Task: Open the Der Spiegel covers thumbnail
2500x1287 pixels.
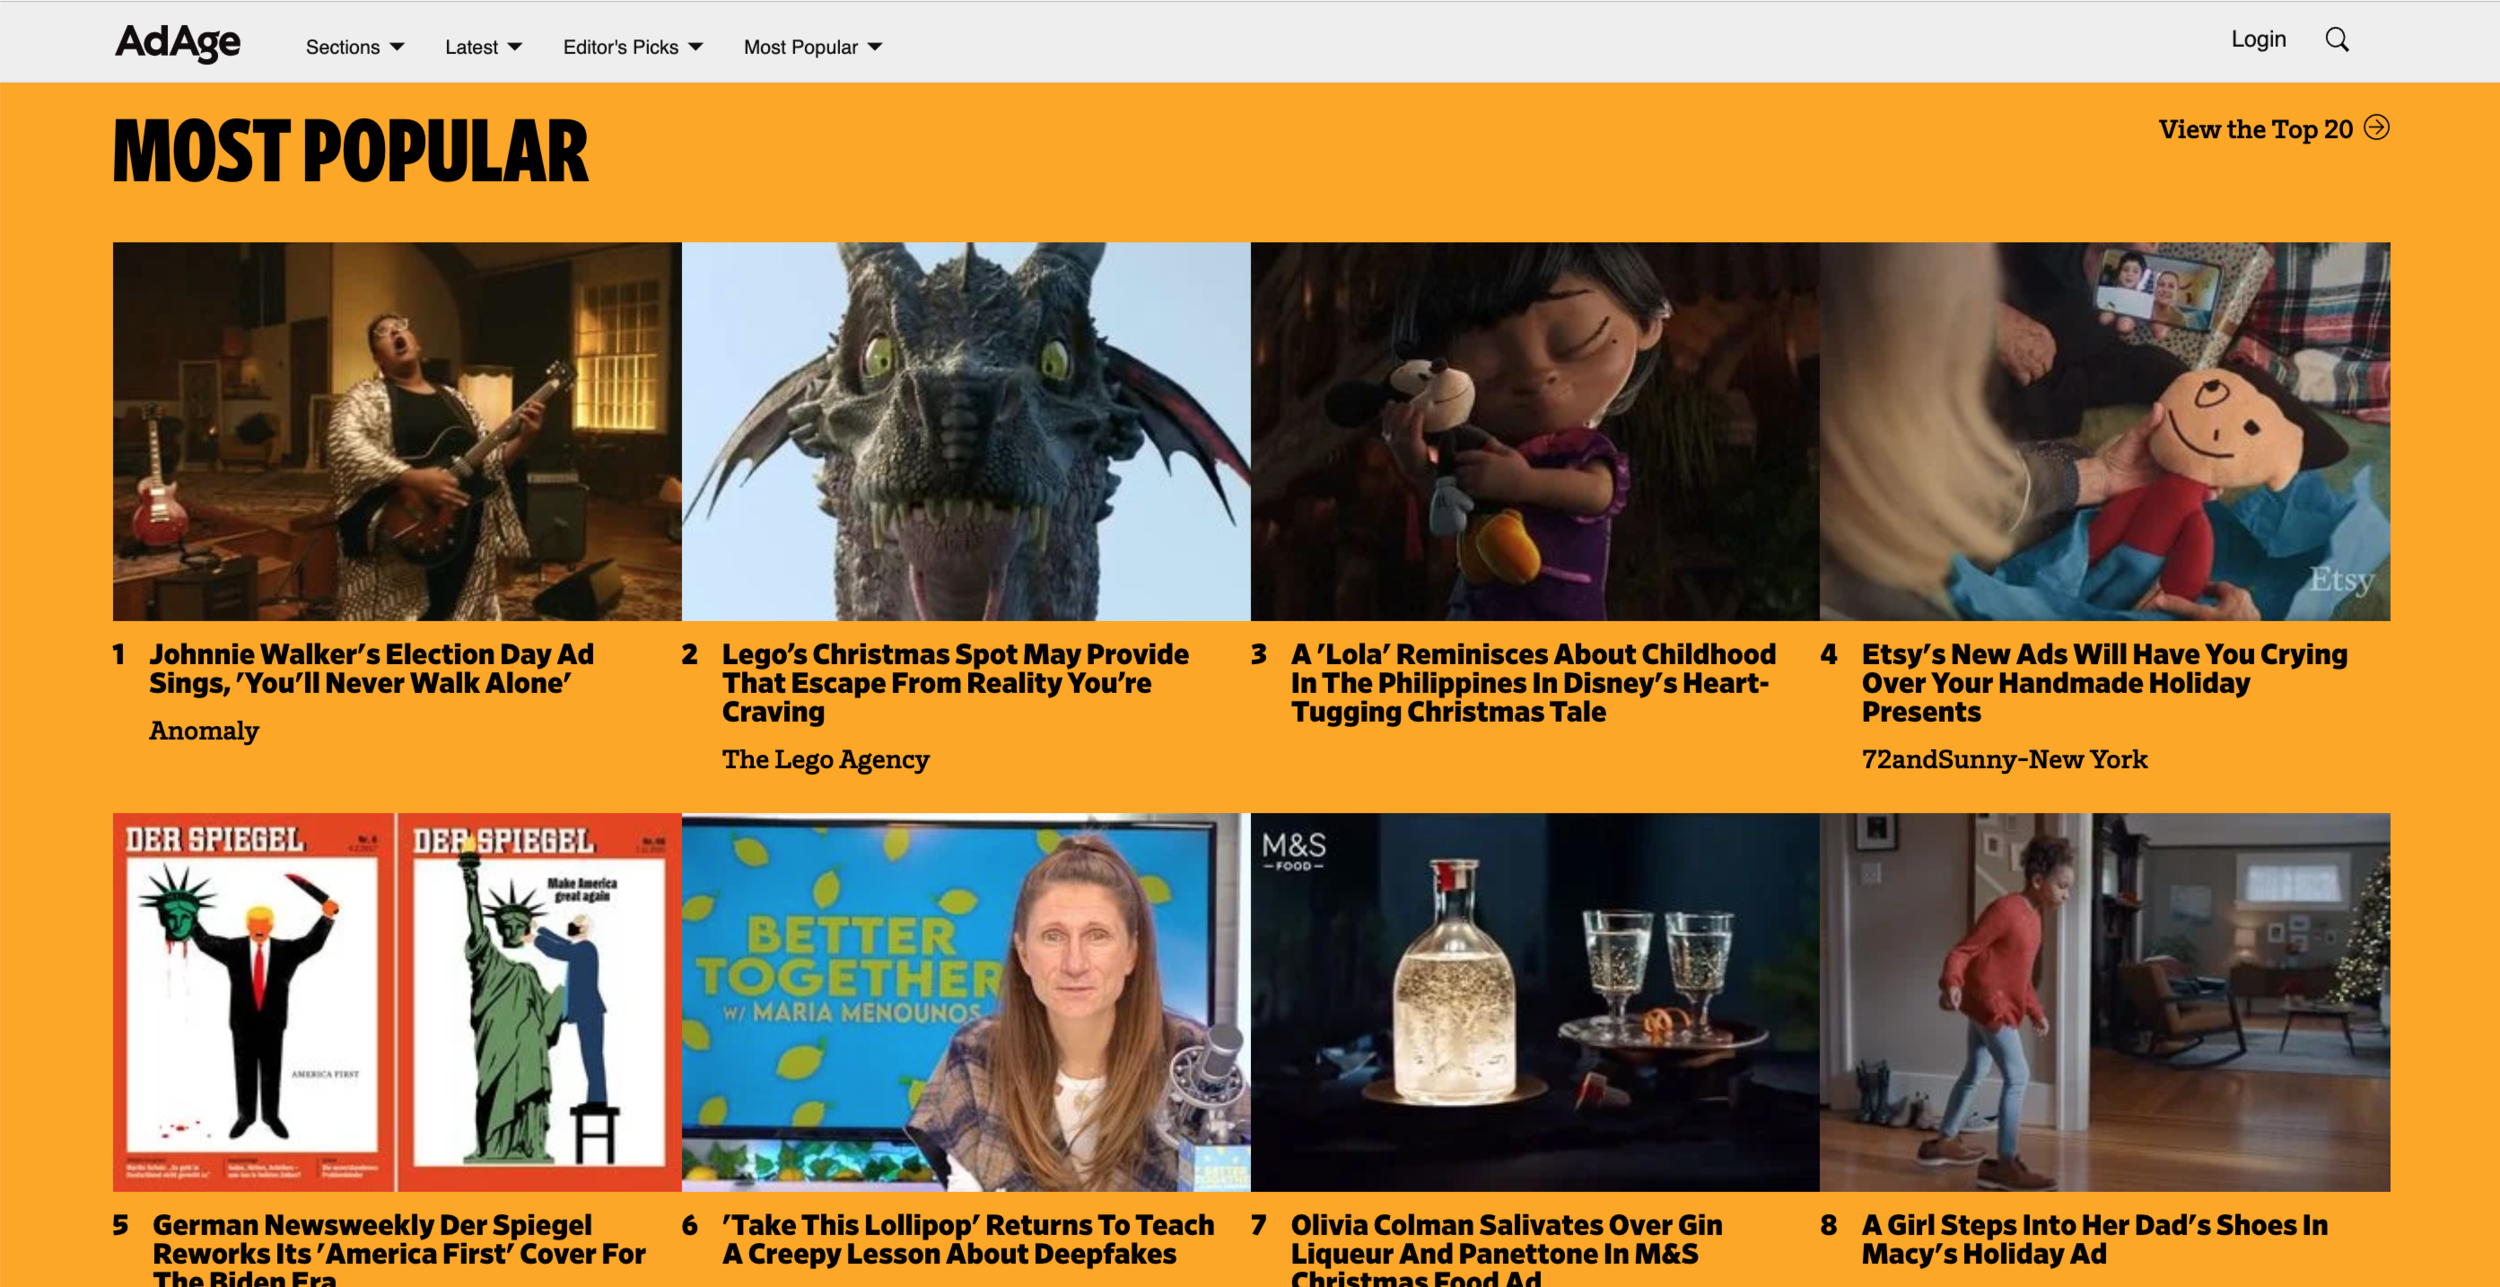Action: [397, 1002]
